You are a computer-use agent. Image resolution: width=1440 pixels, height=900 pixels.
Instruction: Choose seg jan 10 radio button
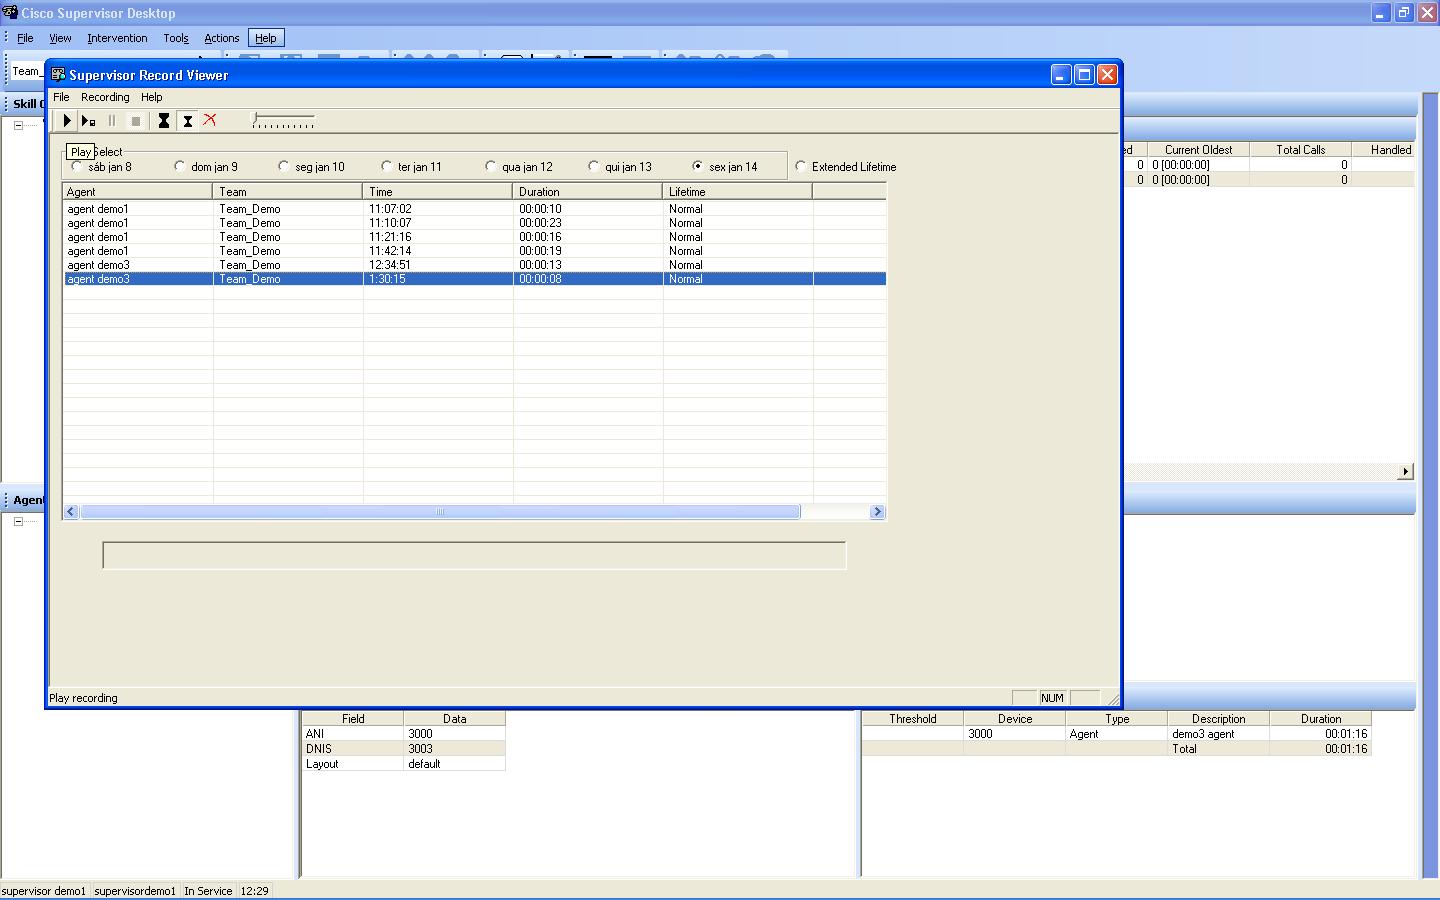coord(284,166)
